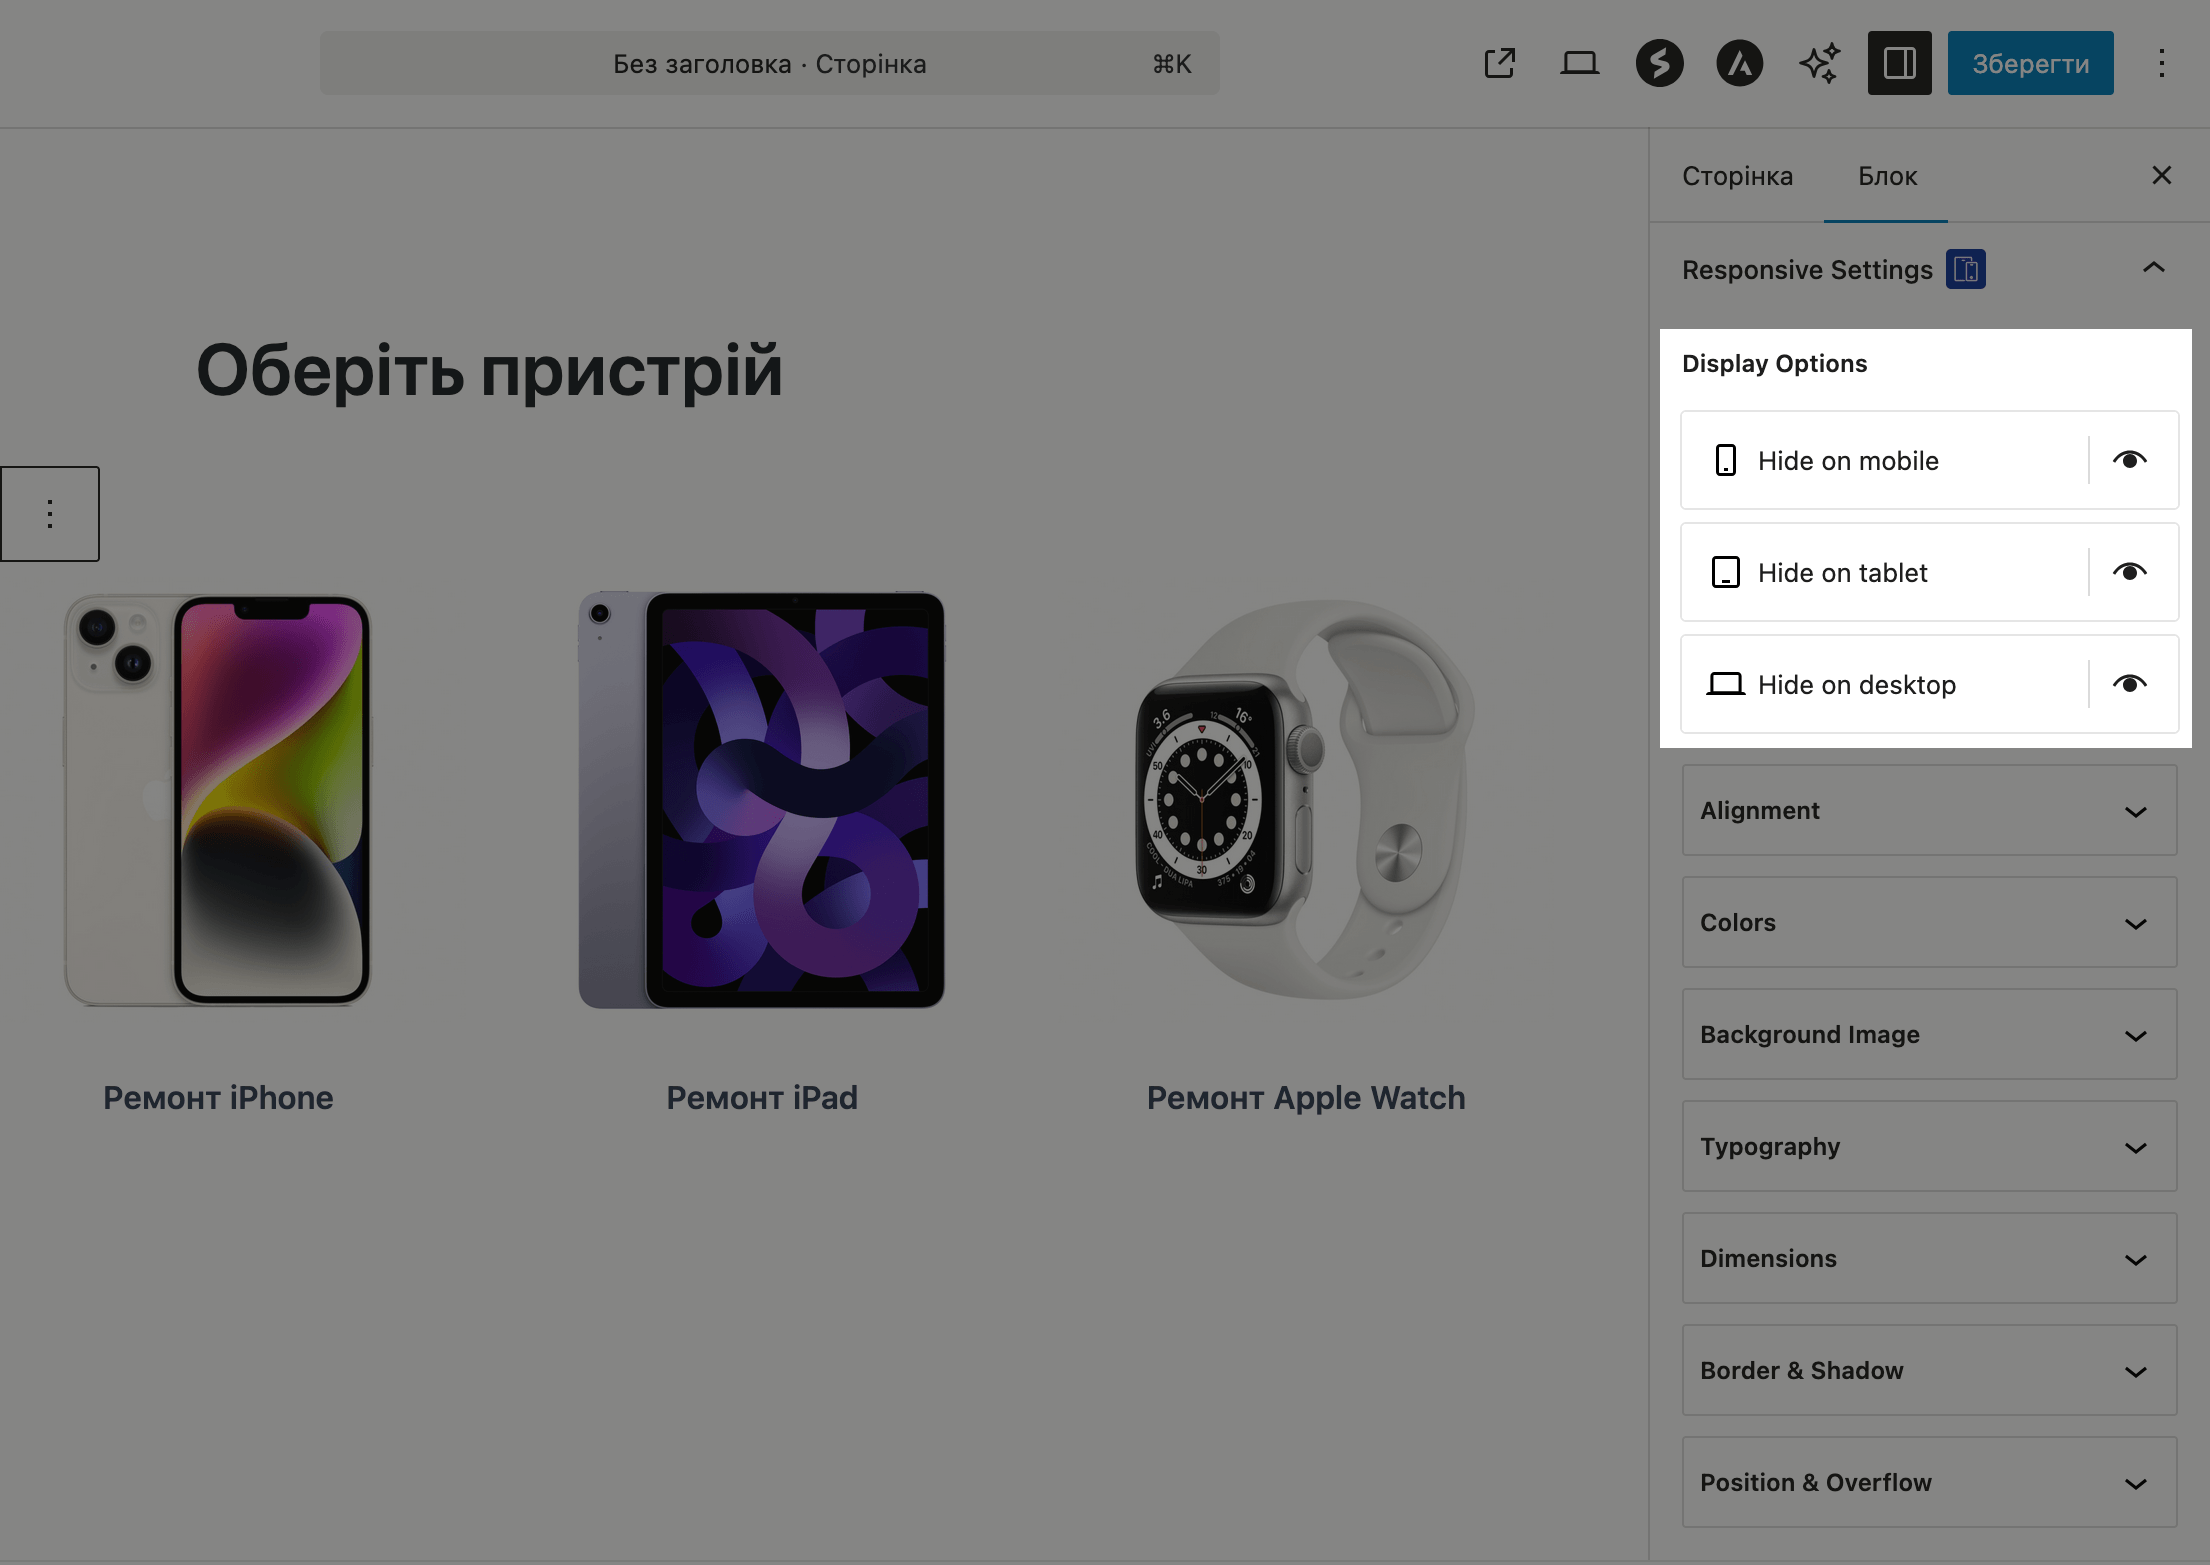The image size is (2210, 1565).
Task: Click the mobile phone icon in Hide on mobile
Action: pyautogui.click(x=1725, y=460)
